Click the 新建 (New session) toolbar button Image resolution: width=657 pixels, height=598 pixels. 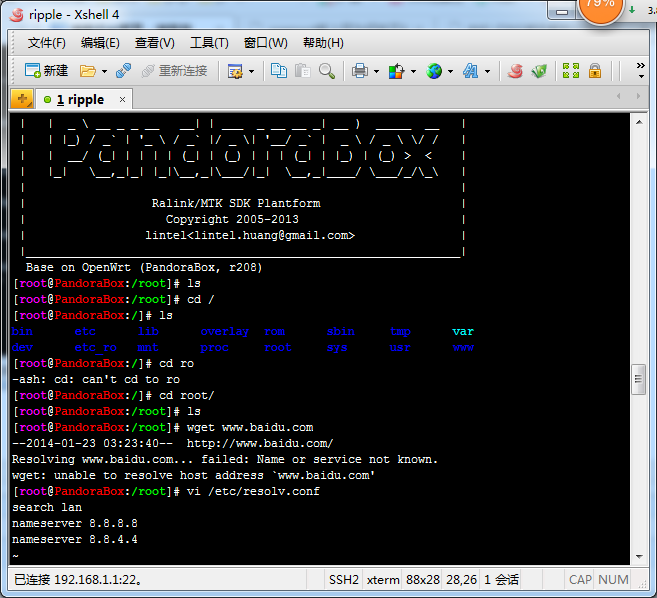coord(46,71)
